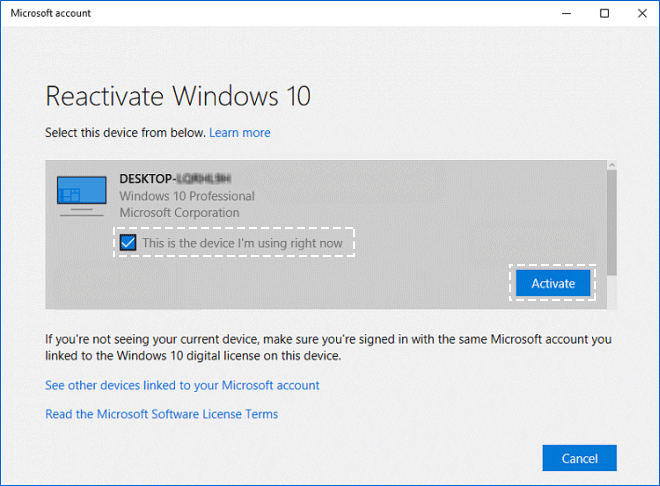Click the 'Reactivate Windows 10' heading
The width and height of the screenshot is (660, 486).
178,96
